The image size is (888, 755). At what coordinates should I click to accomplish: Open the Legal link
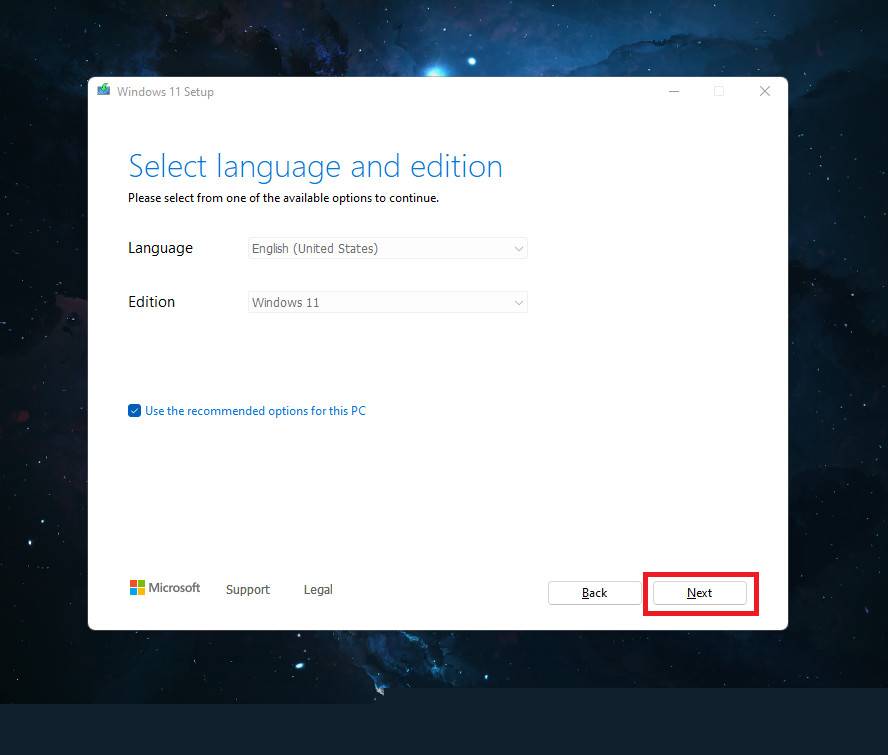tap(318, 590)
